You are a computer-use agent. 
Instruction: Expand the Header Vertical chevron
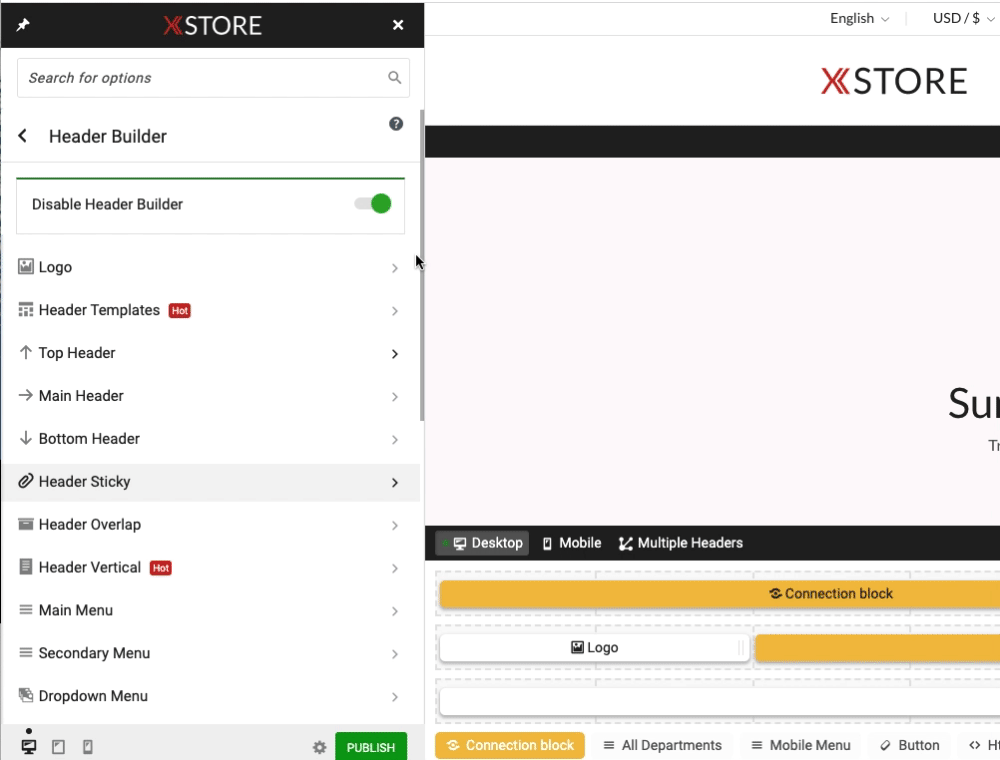click(395, 568)
